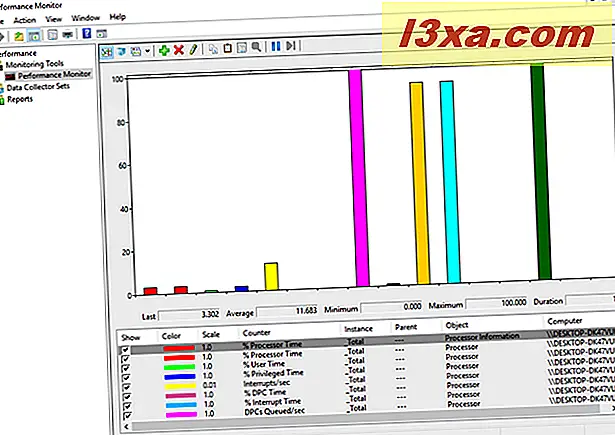This screenshot has height=435, width=615.
Task: Click the blue swatch of % Privileged Time
Action: coord(180,377)
